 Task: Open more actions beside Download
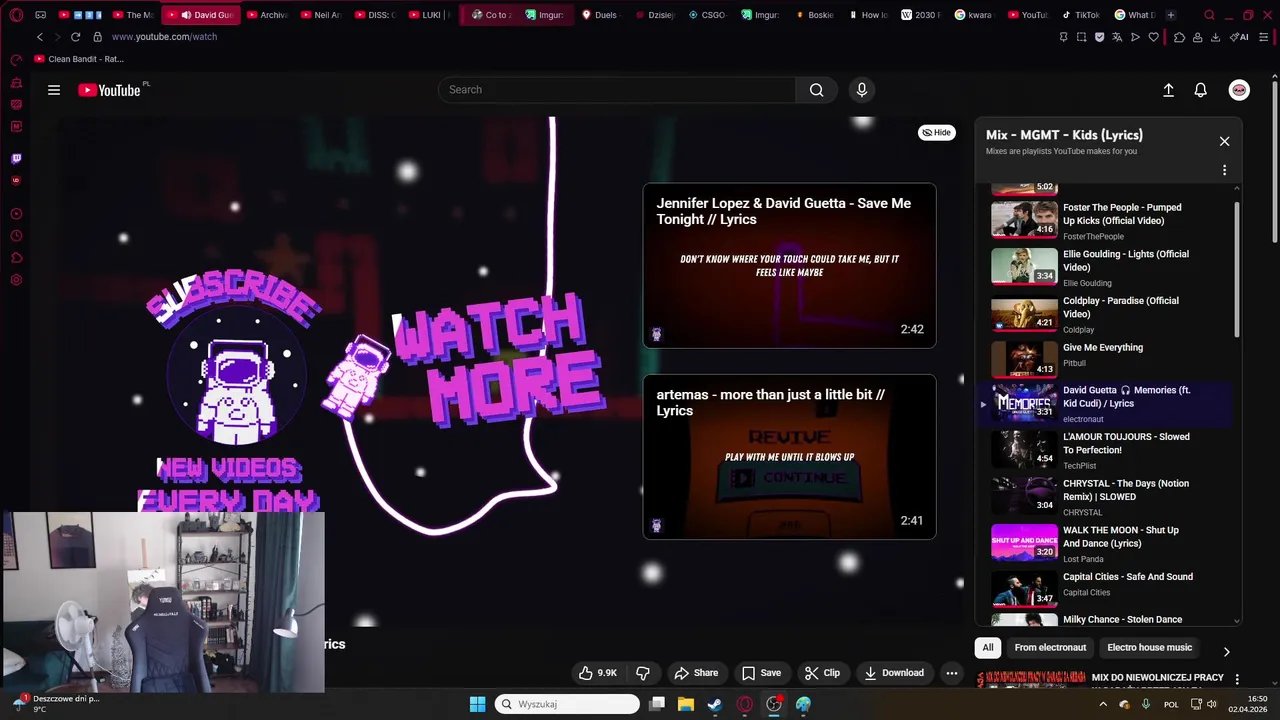952,673
